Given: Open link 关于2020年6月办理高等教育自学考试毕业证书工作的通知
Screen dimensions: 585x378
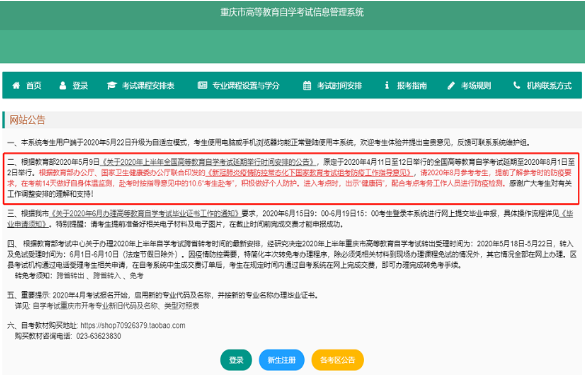Looking at the screenshot, I should [145, 213].
